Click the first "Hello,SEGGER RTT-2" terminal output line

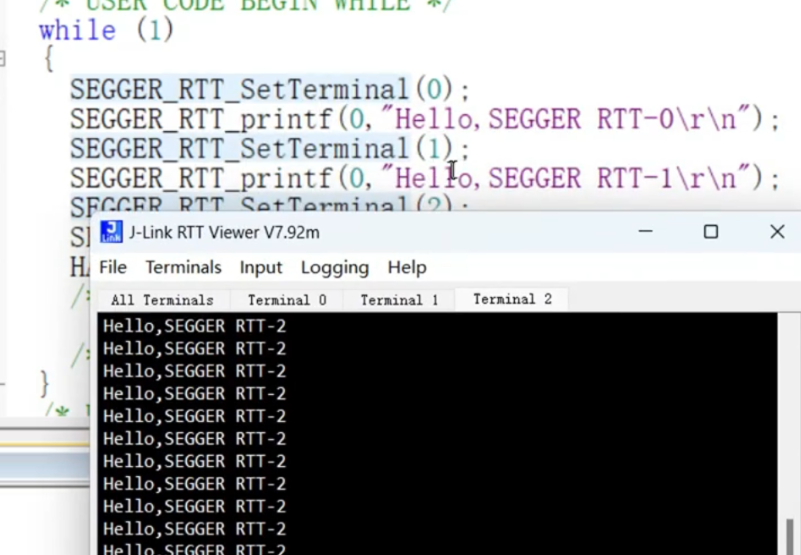194,326
